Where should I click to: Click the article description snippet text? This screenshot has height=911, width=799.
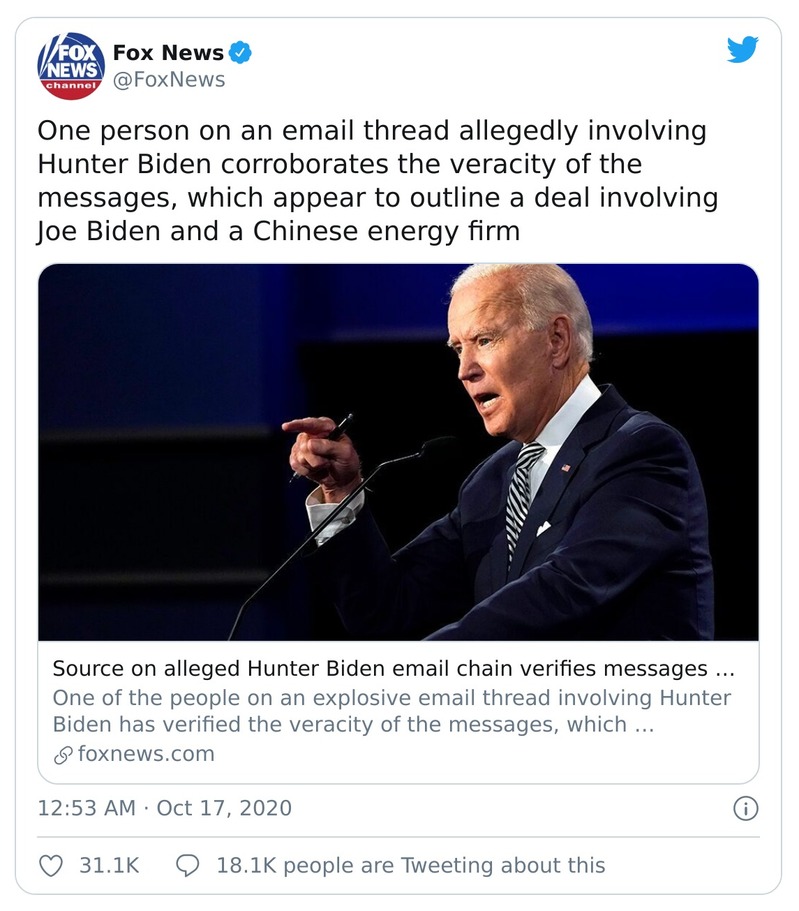[x=391, y=711]
